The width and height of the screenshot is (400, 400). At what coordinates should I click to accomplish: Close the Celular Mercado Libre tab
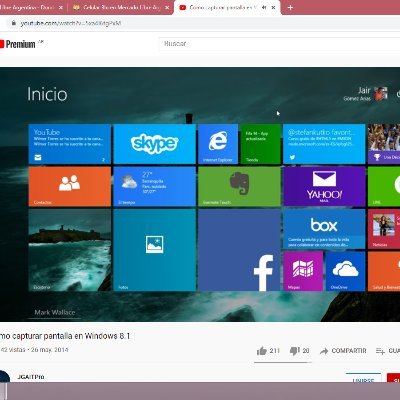[x=167, y=7]
